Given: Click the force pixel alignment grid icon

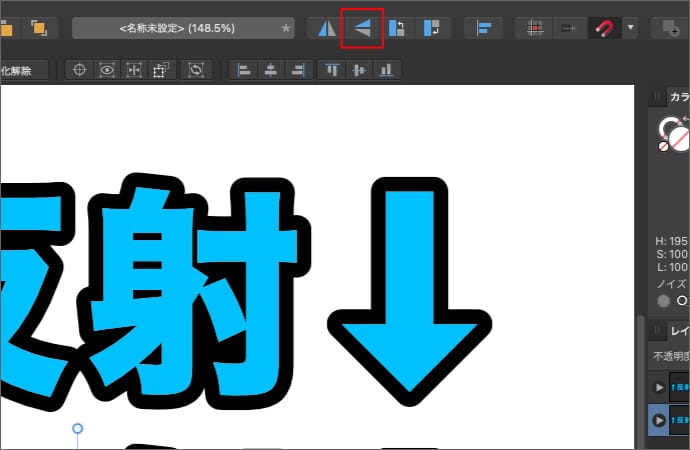Looking at the screenshot, I should coord(535,28).
